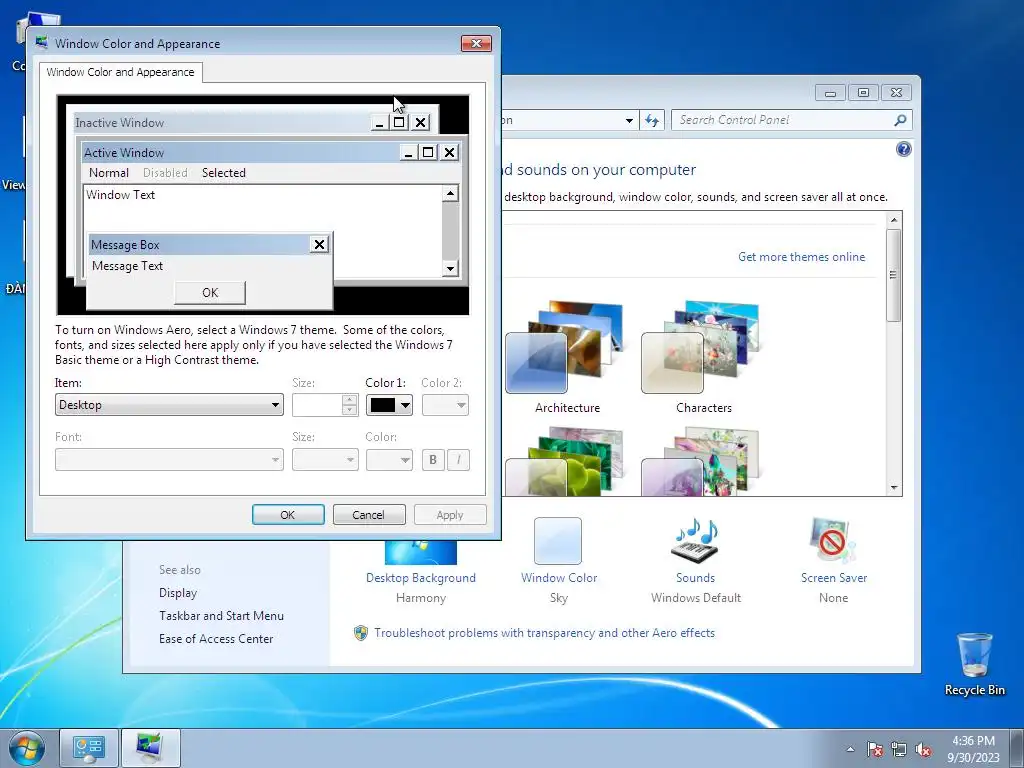Click the Control Panel taskbar icon
Viewport: 1024px width, 768px height.
(89, 748)
